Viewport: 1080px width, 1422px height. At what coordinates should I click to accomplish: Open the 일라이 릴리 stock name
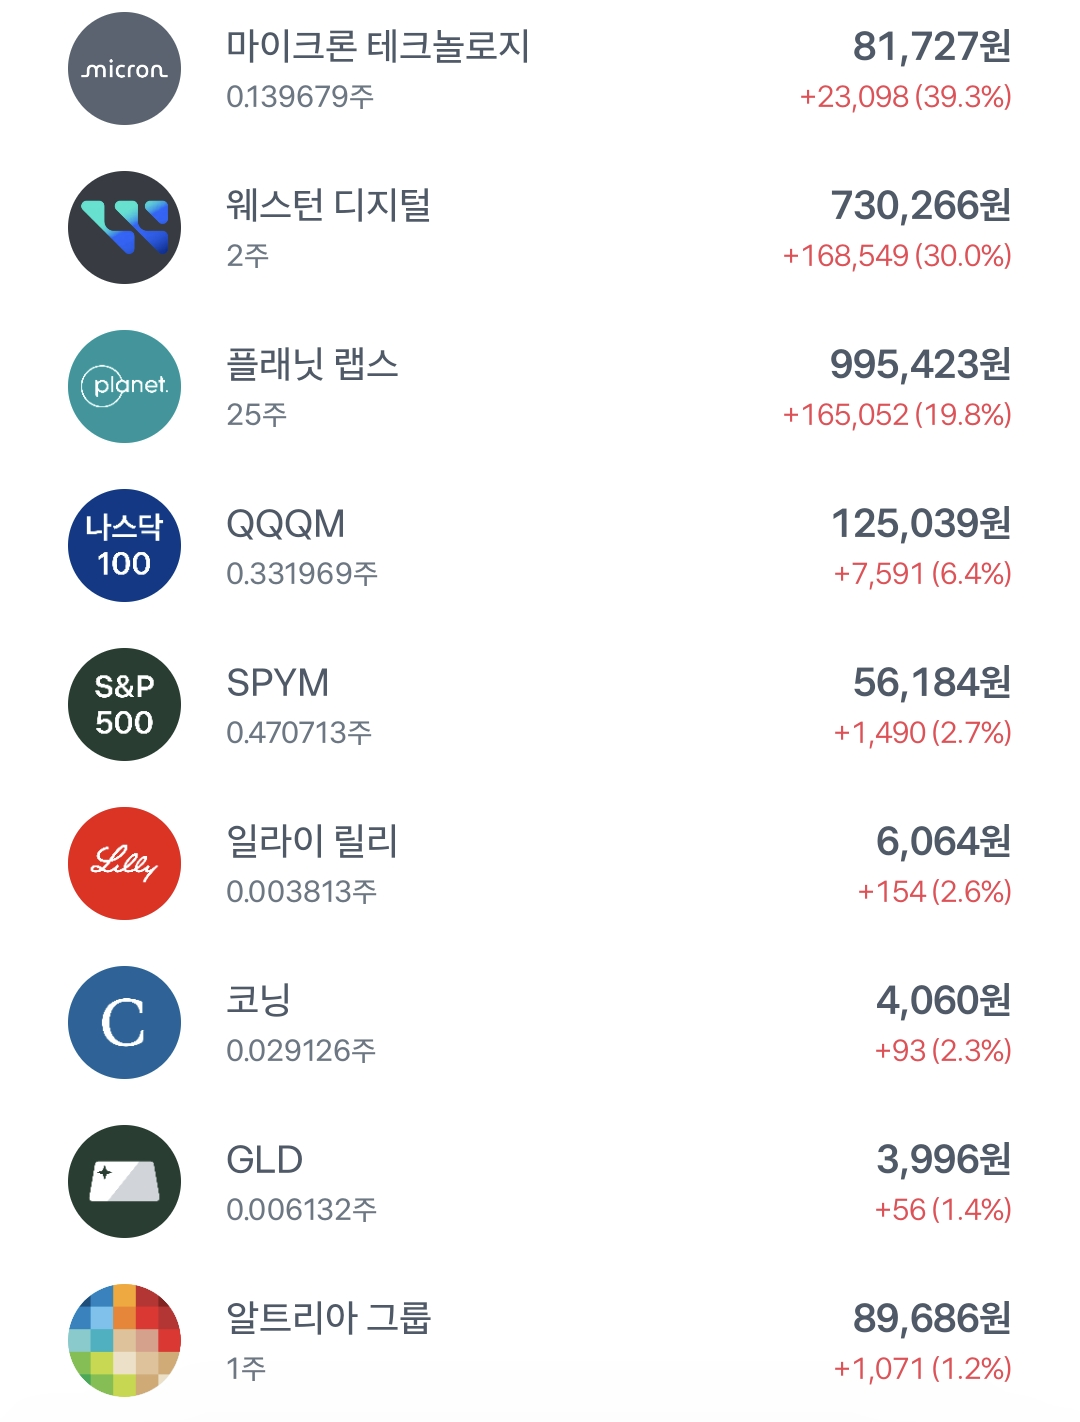pyautogui.click(x=312, y=842)
